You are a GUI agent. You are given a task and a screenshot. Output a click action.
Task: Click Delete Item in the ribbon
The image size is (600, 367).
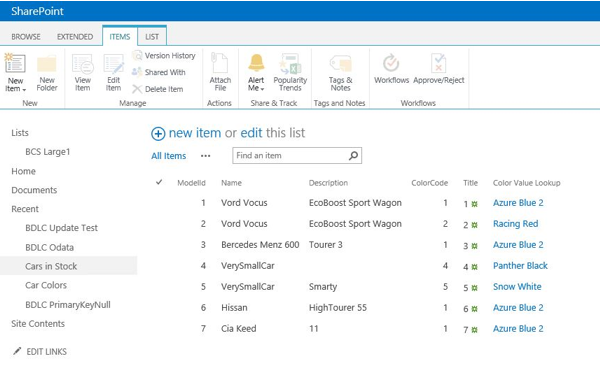click(158, 89)
